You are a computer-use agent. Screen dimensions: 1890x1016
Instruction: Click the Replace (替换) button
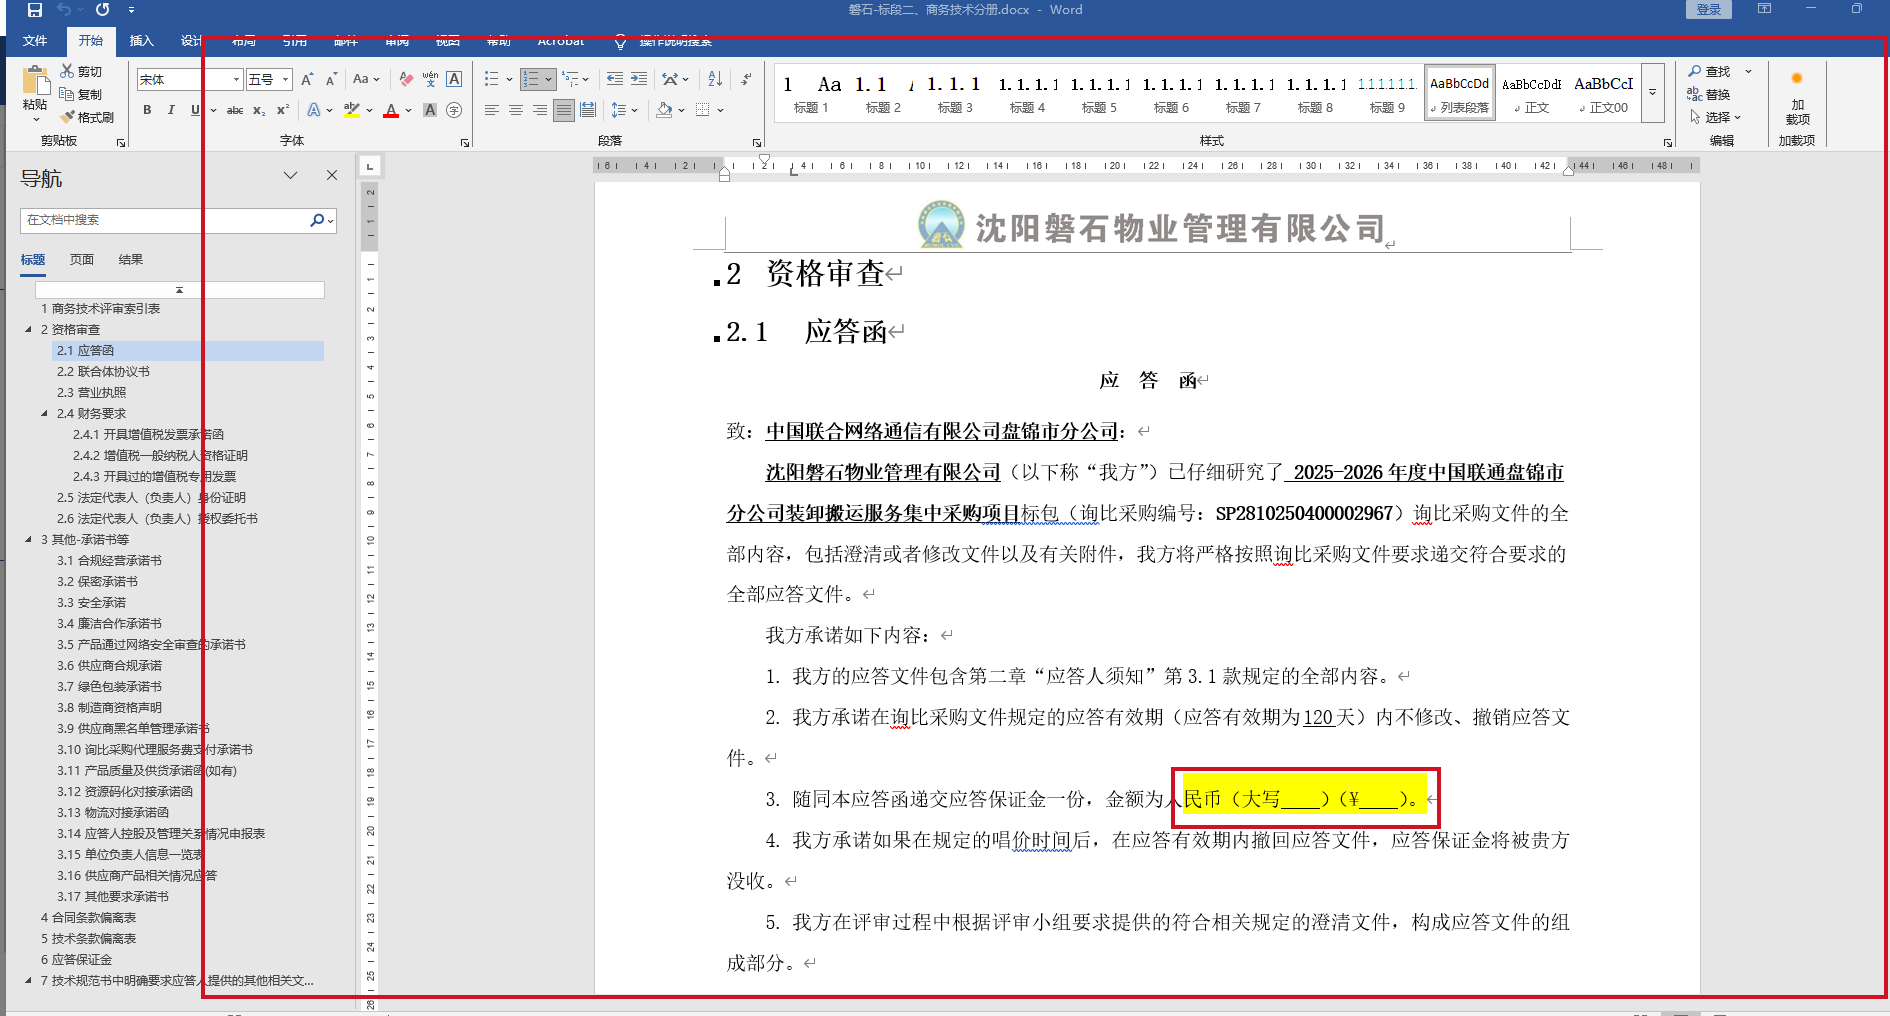coord(1710,94)
